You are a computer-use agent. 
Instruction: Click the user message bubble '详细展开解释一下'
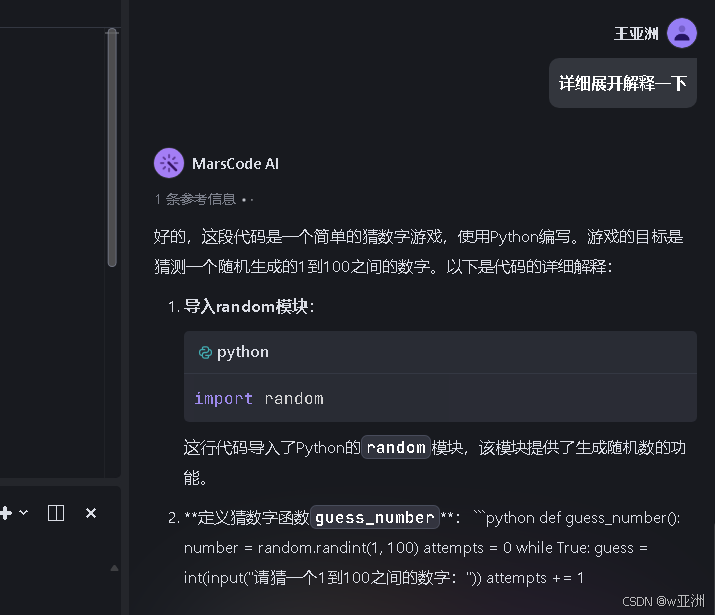pyautogui.click(x=622, y=83)
